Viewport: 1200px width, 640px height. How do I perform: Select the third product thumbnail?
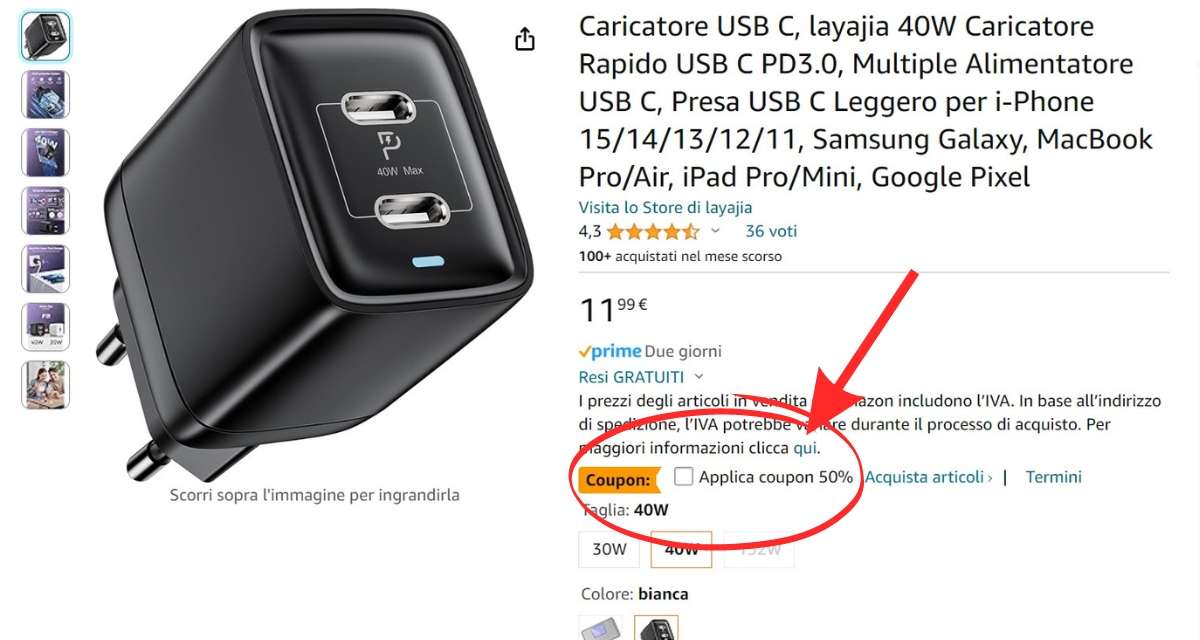pyautogui.click(x=46, y=153)
